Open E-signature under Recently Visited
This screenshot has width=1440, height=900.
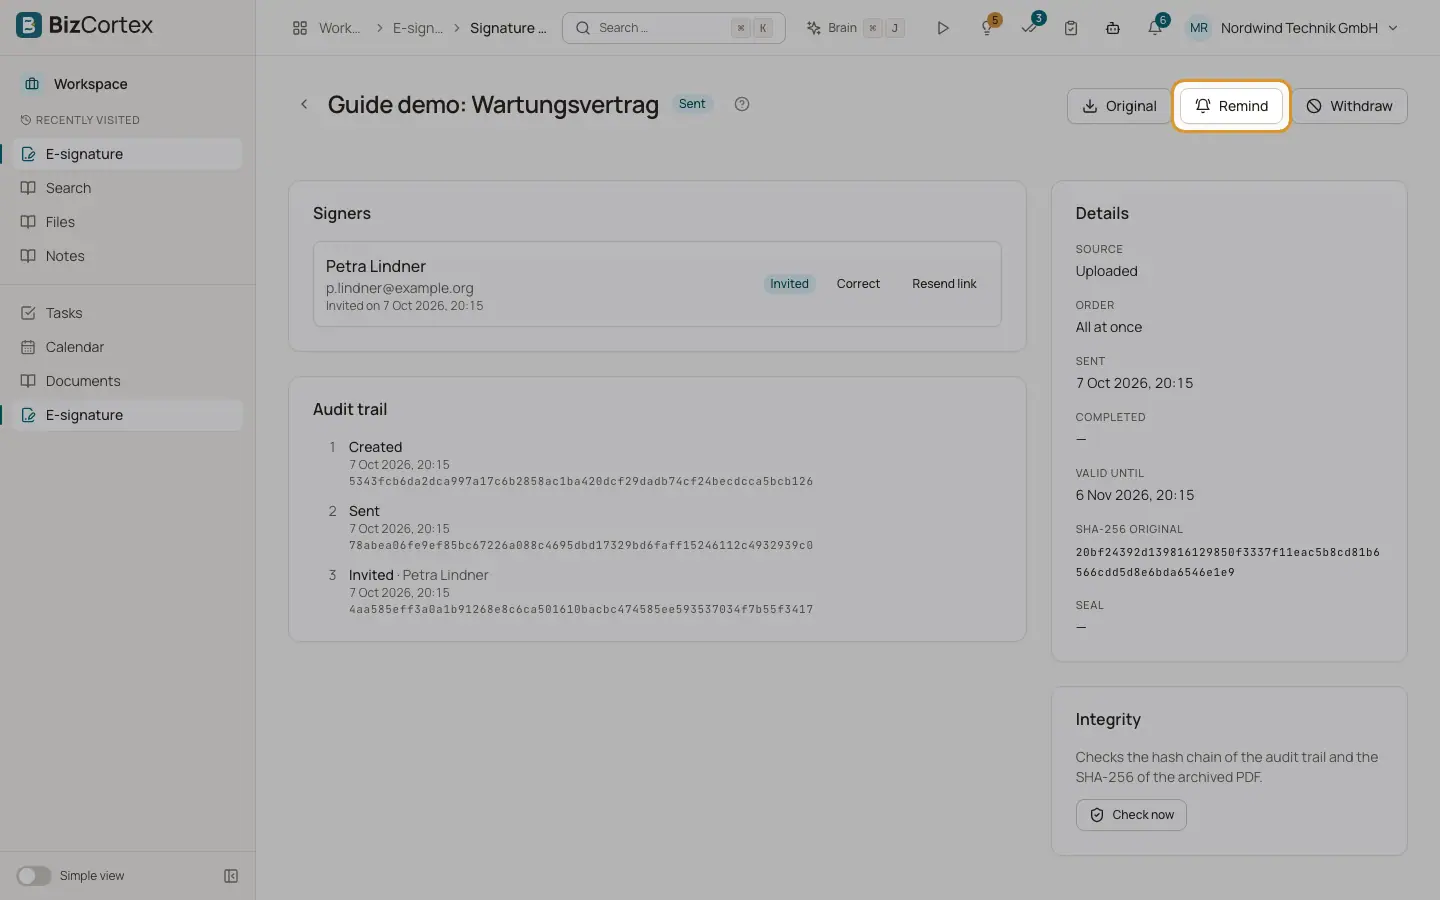point(128,154)
